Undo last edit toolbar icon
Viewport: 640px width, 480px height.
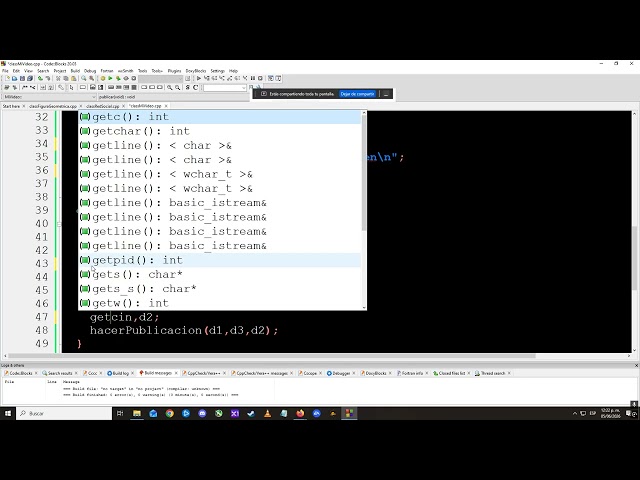tap(40, 78)
